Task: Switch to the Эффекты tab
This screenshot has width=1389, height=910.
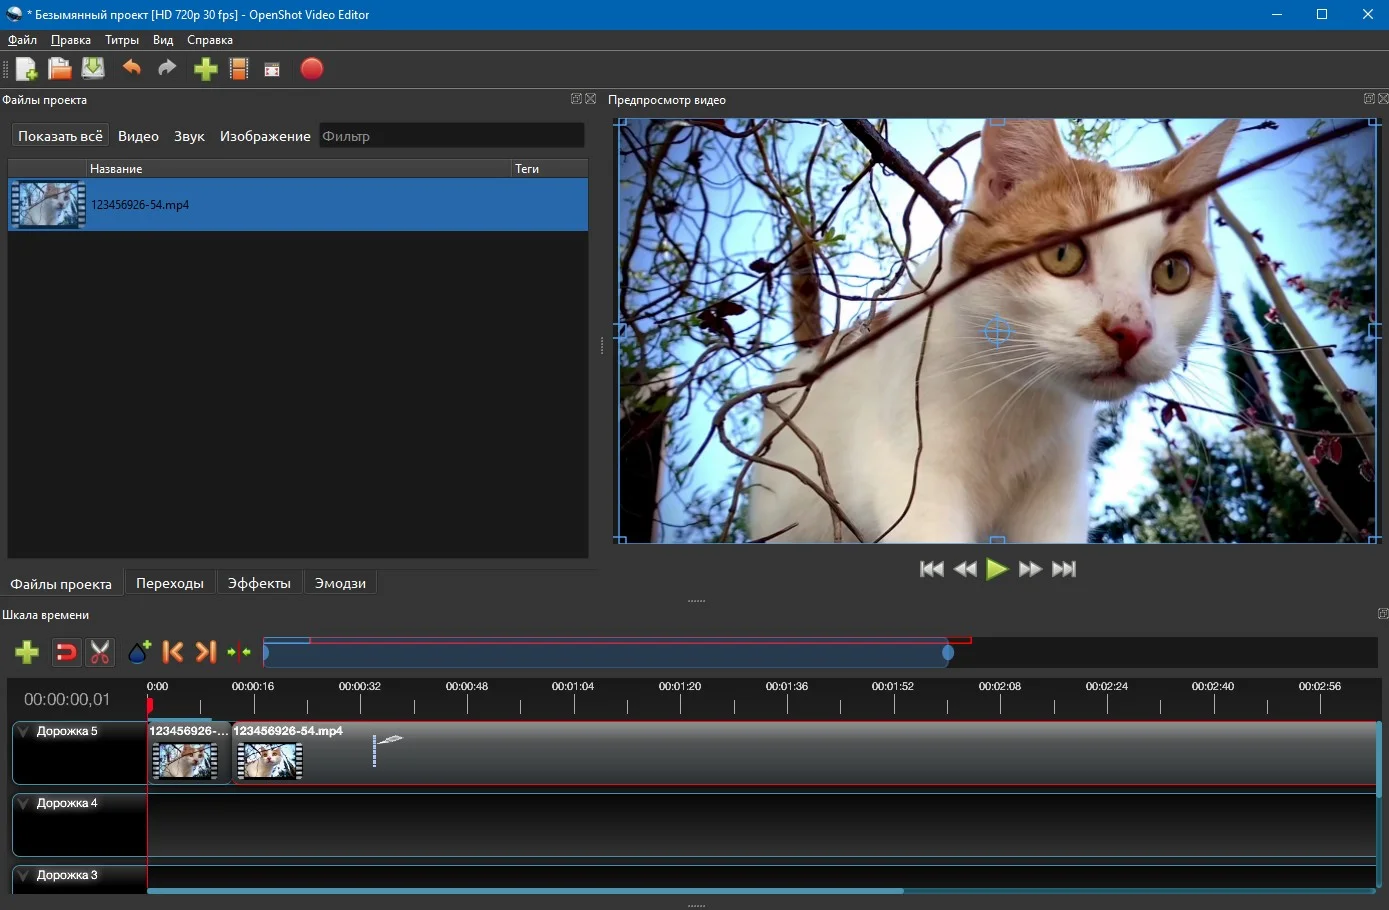Action: click(x=259, y=583)
